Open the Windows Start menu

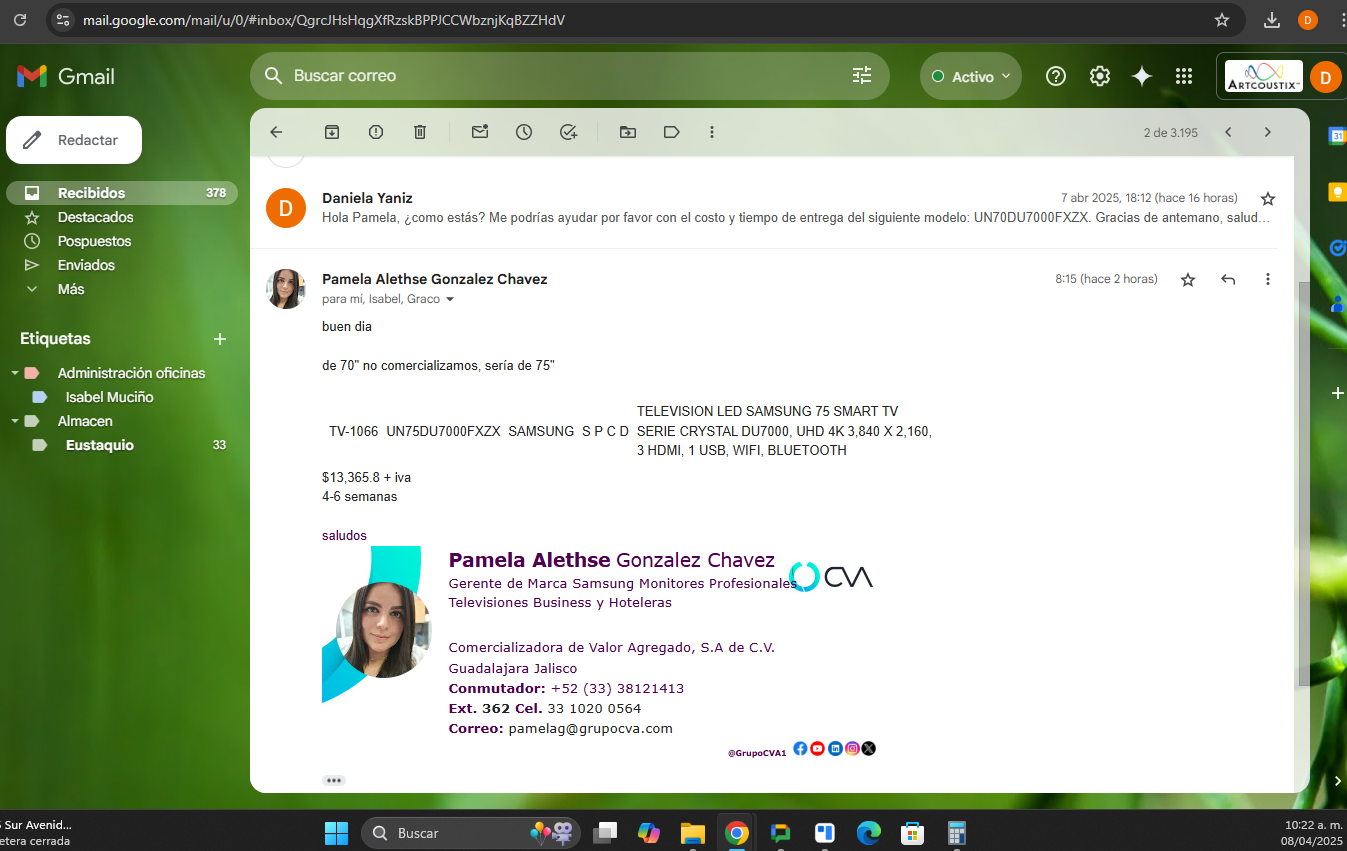336,833
